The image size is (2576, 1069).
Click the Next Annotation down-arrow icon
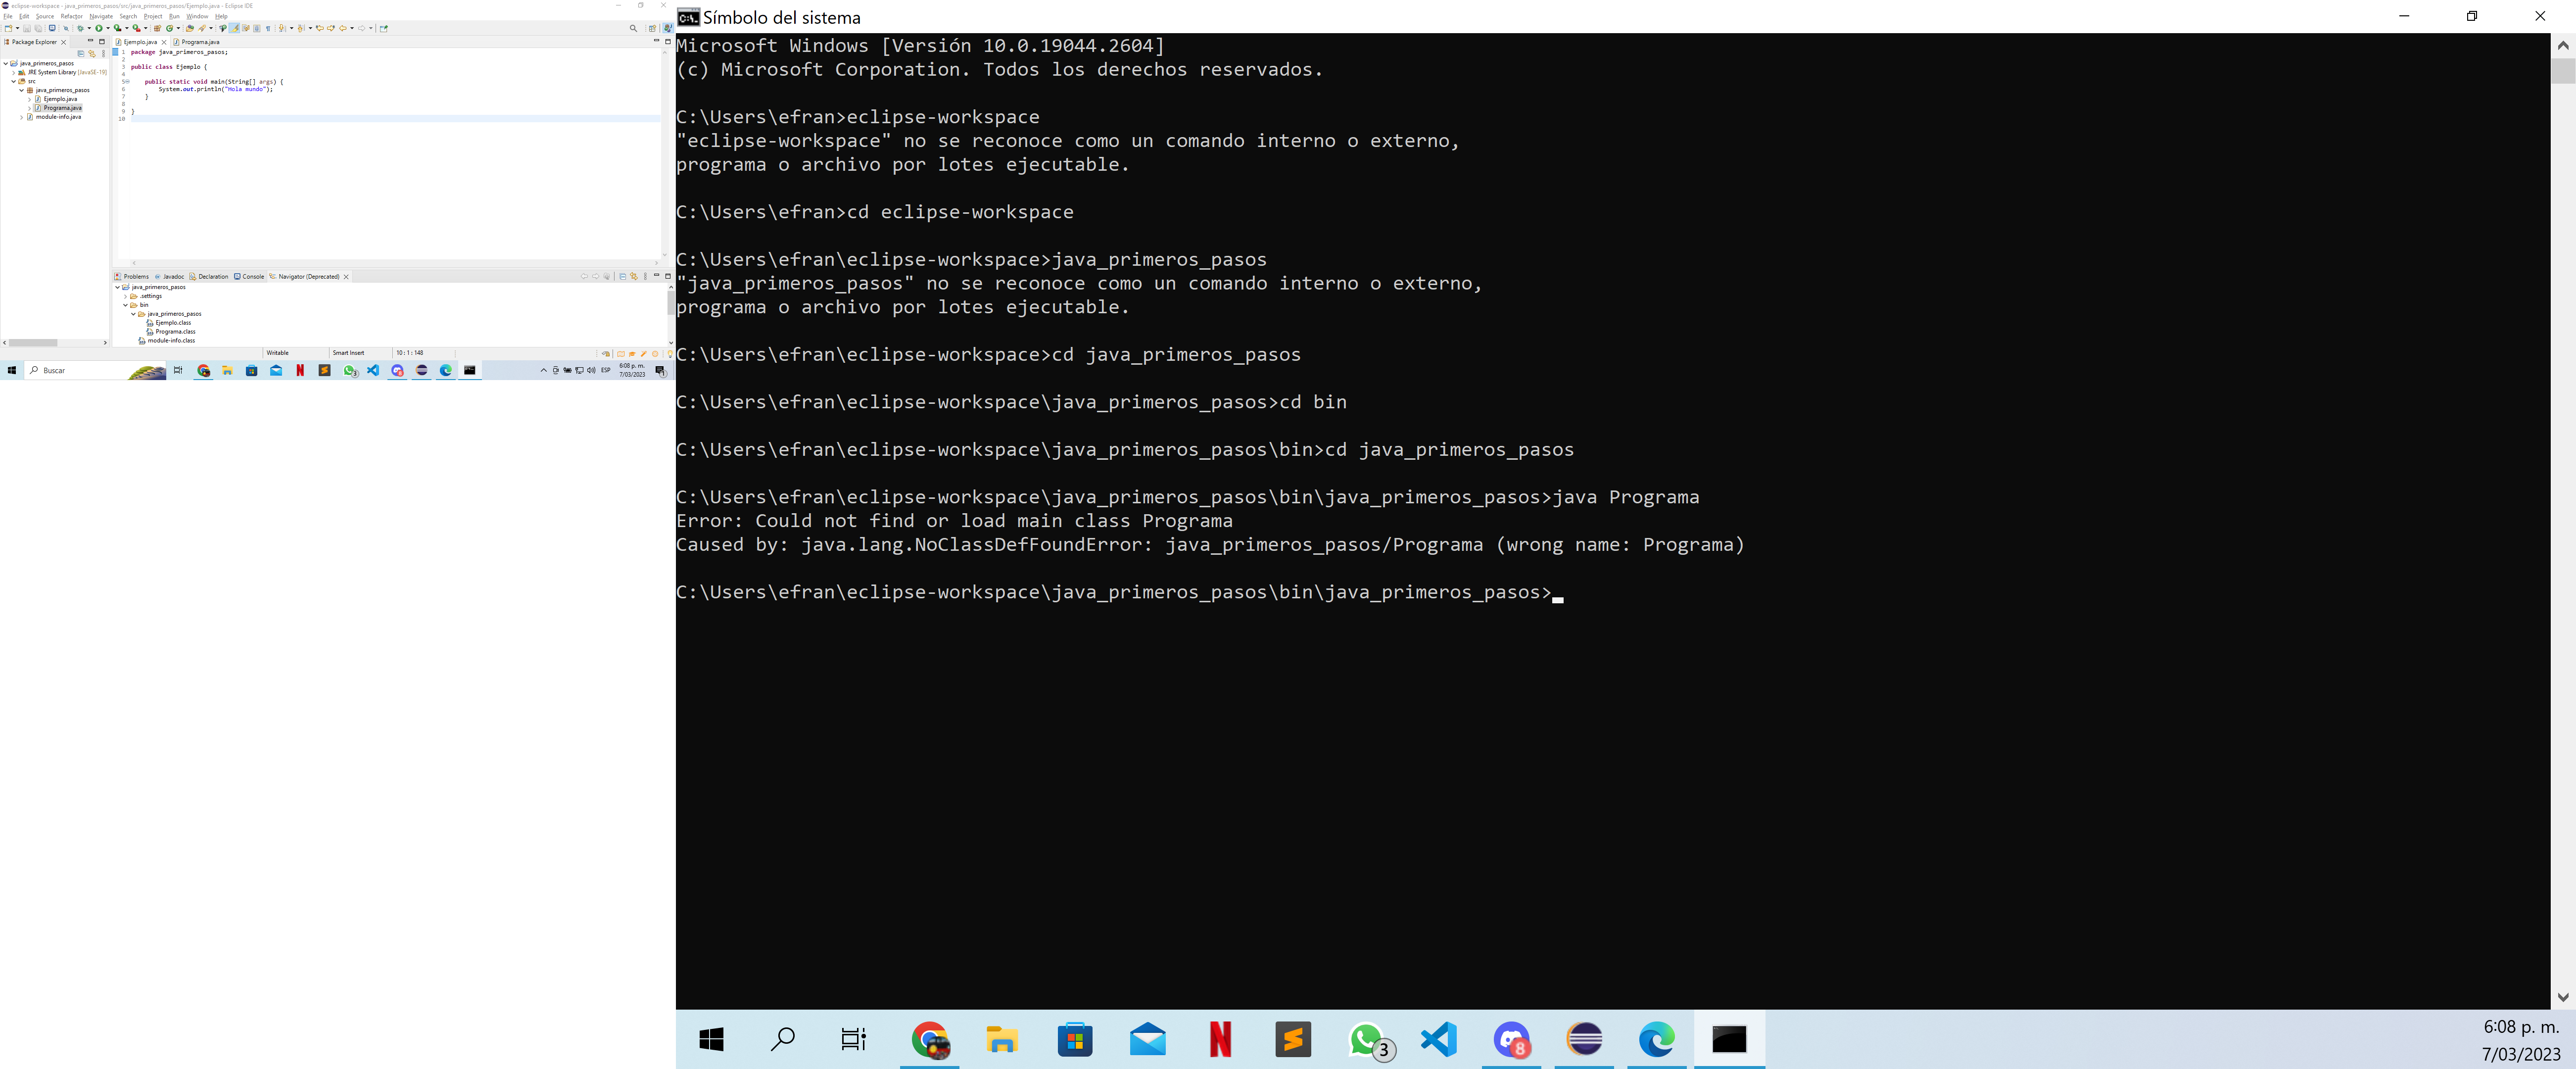point(283,28)
